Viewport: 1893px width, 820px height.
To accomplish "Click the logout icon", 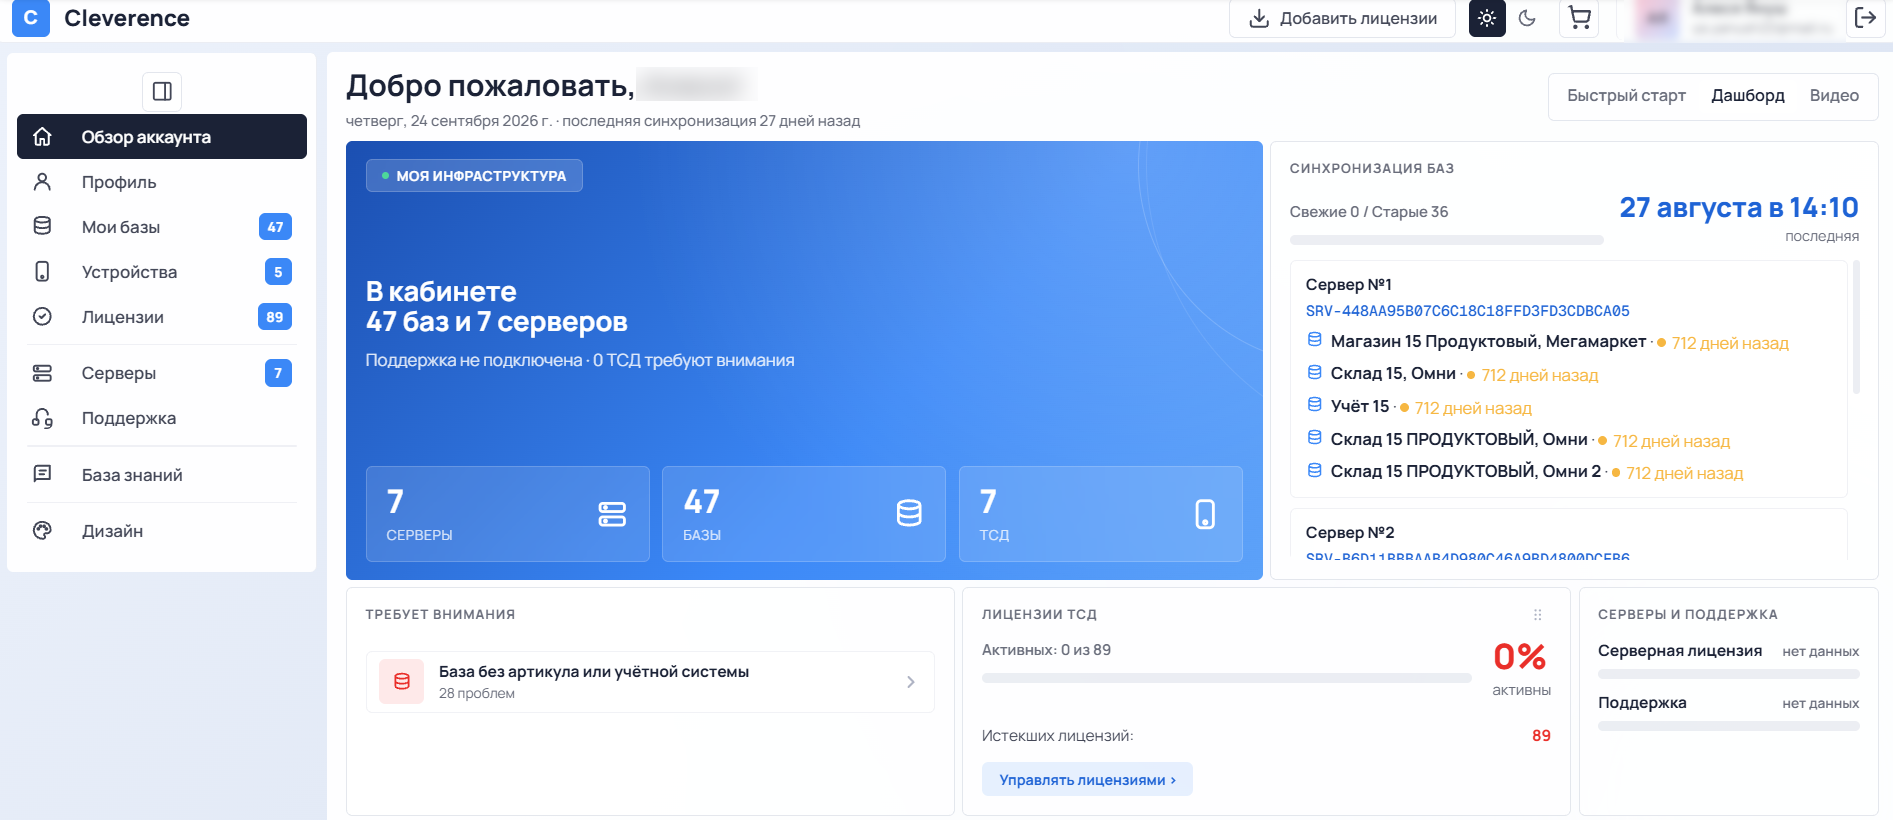I will click(1865, 18).
